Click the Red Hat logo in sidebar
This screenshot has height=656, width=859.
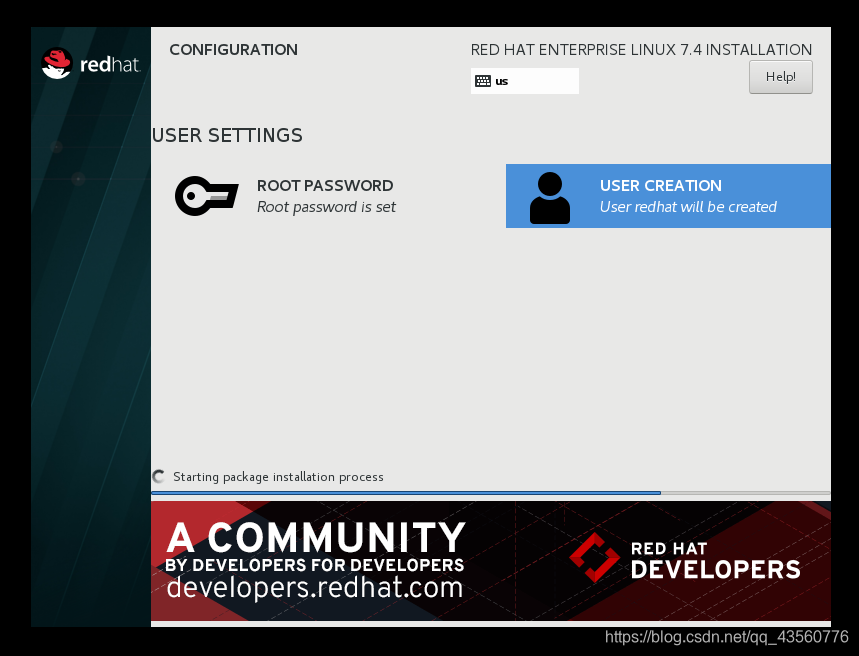pos(91,64)
